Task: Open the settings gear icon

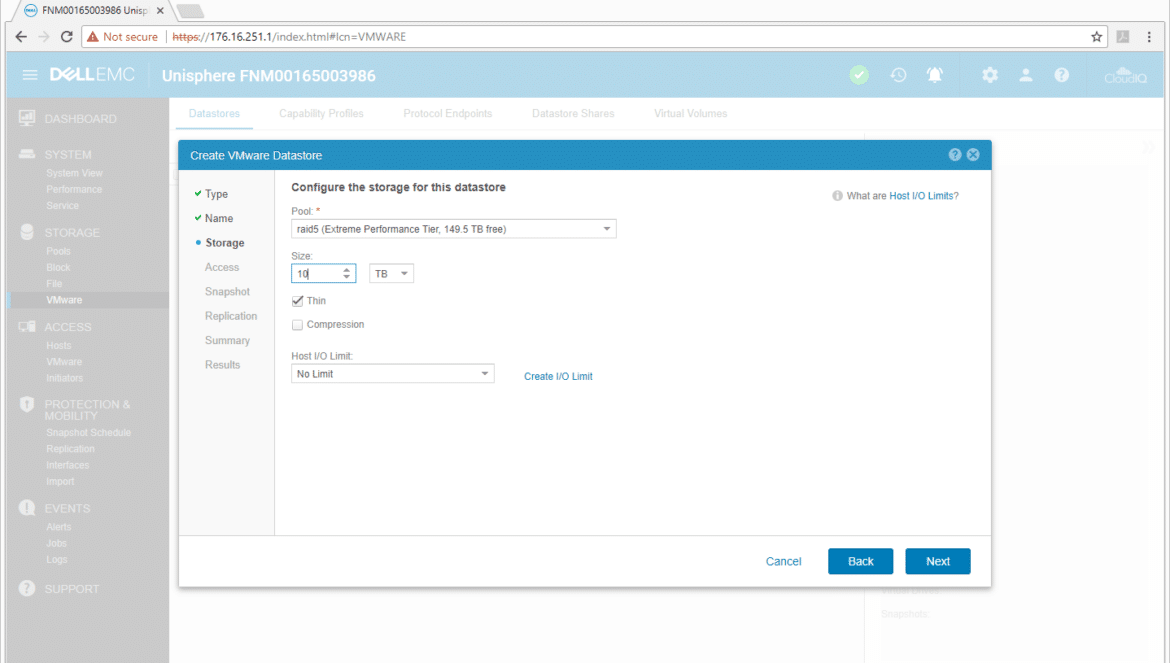Action: [989, 75]
